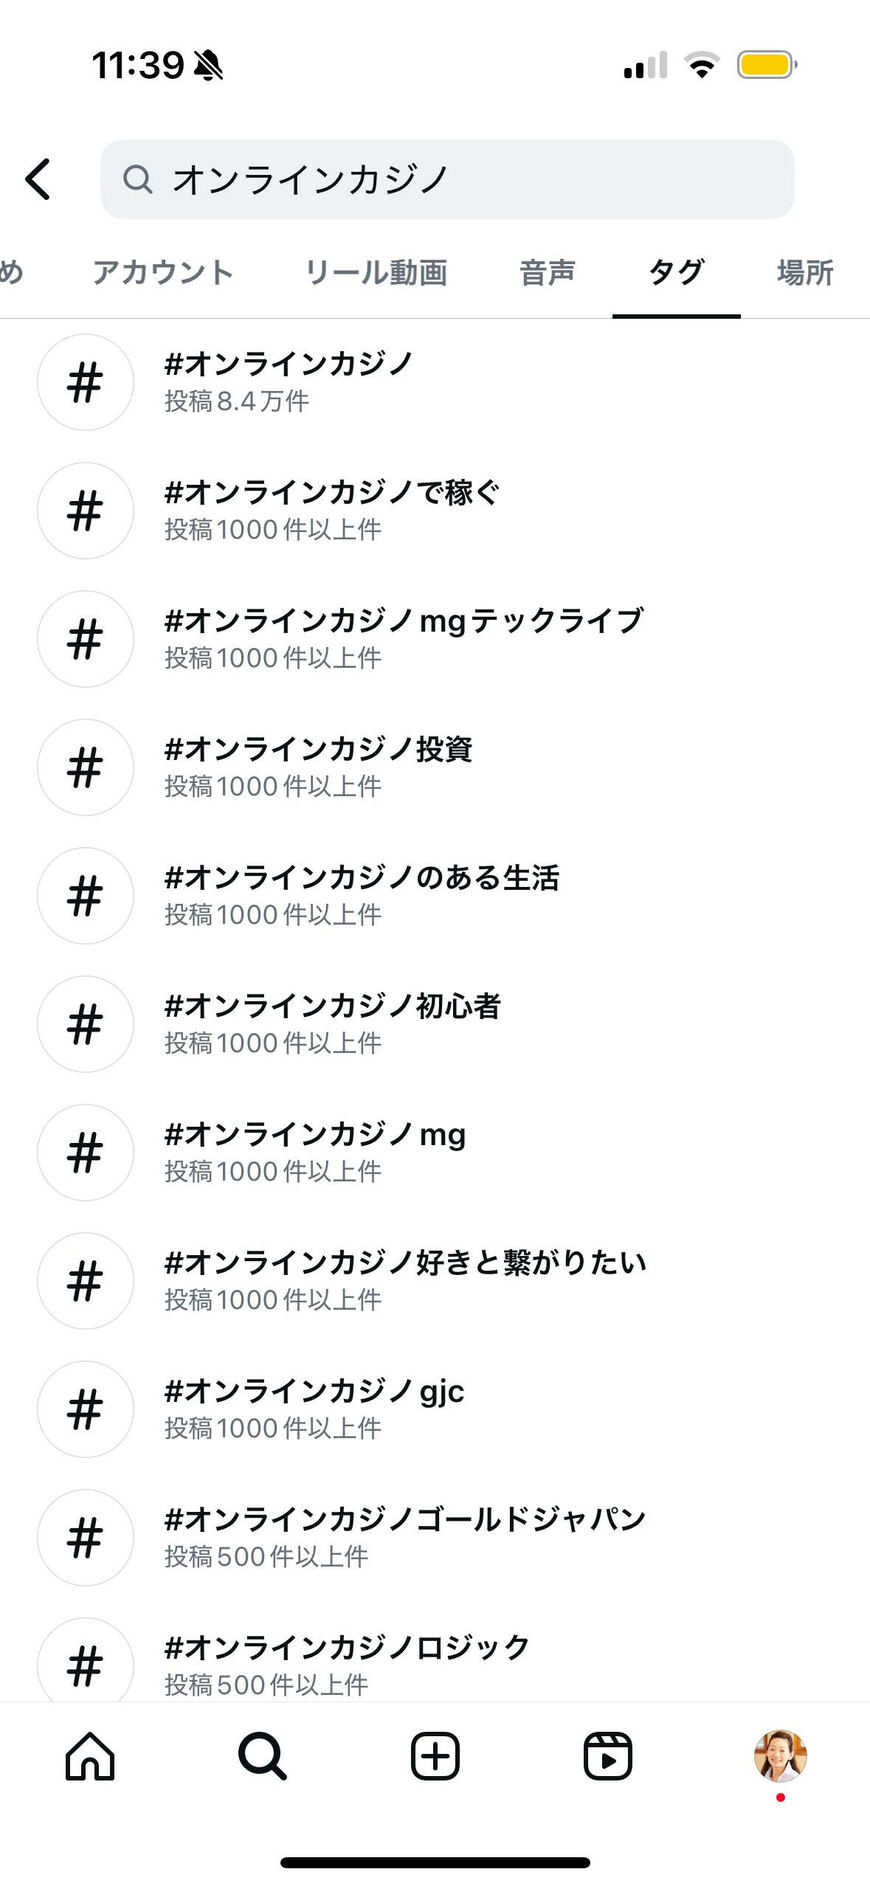
Task: Switch to the リール動画 tab
Action: 376,272
